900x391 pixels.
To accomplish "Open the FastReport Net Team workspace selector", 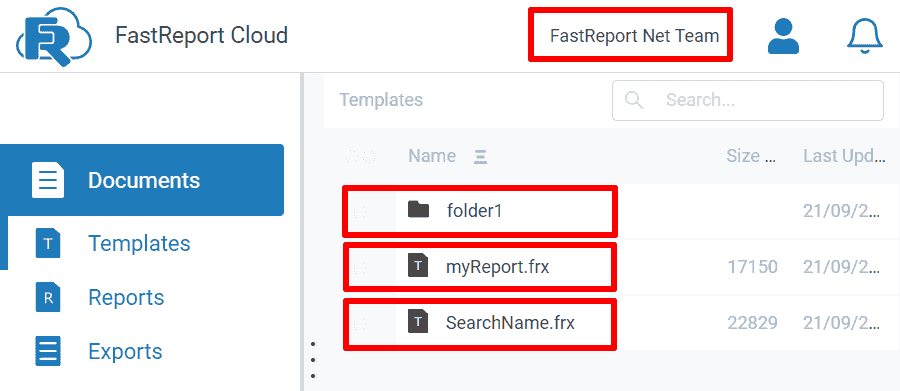I will pyautogui.click(x=634, y=36).
